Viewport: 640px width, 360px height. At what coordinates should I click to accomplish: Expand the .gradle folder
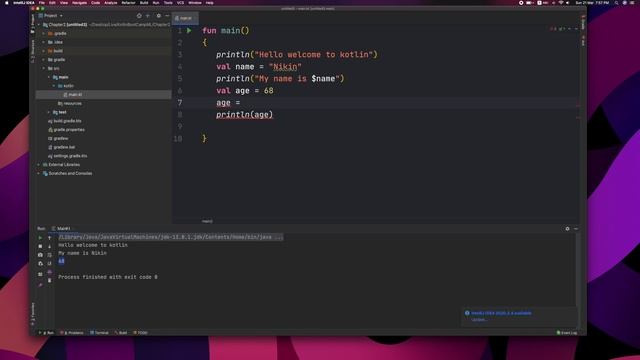(x=44, y=33)
